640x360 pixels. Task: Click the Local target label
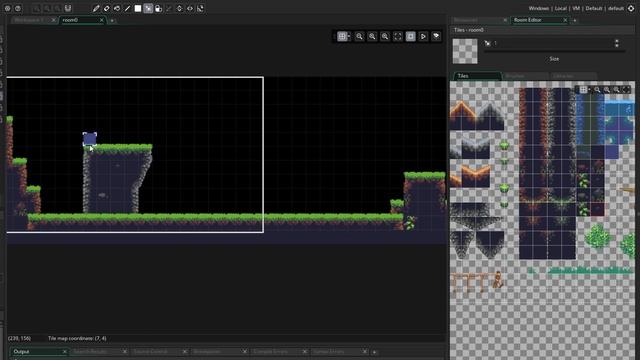[x=560, y=8]
